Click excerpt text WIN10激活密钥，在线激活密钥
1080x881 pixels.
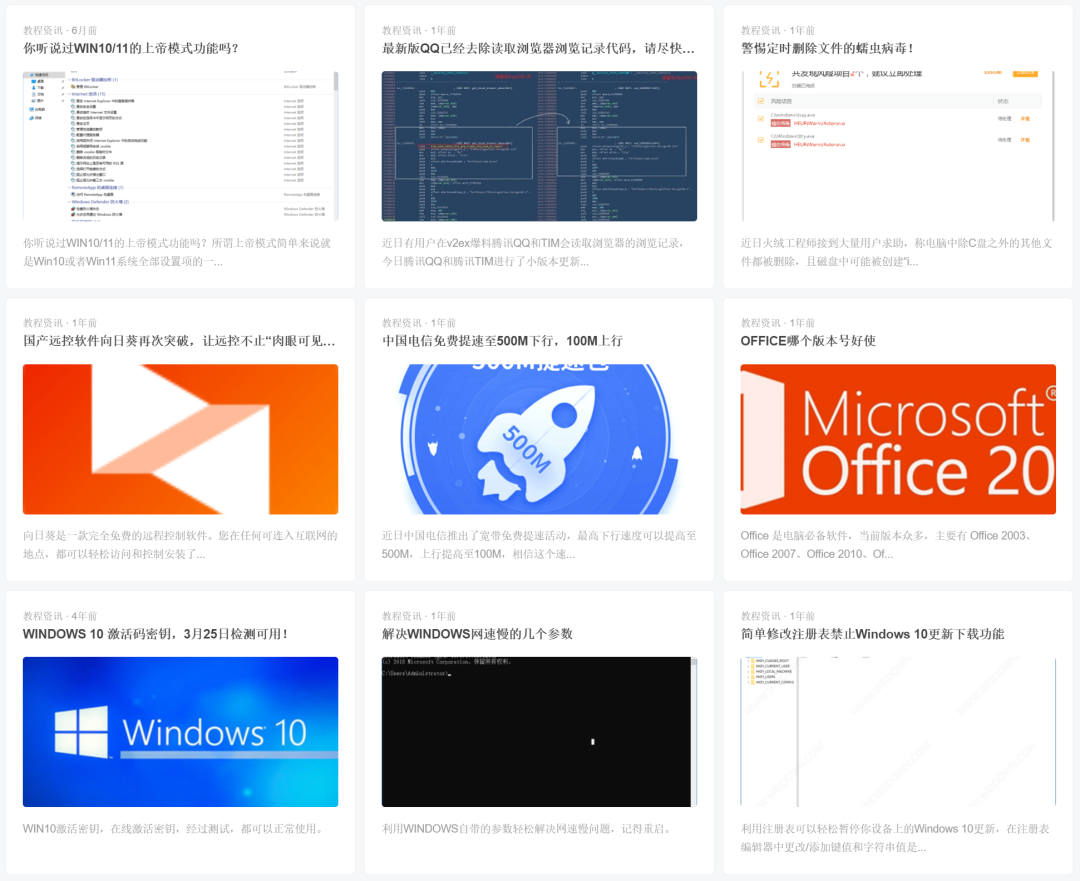coord(173,829)
